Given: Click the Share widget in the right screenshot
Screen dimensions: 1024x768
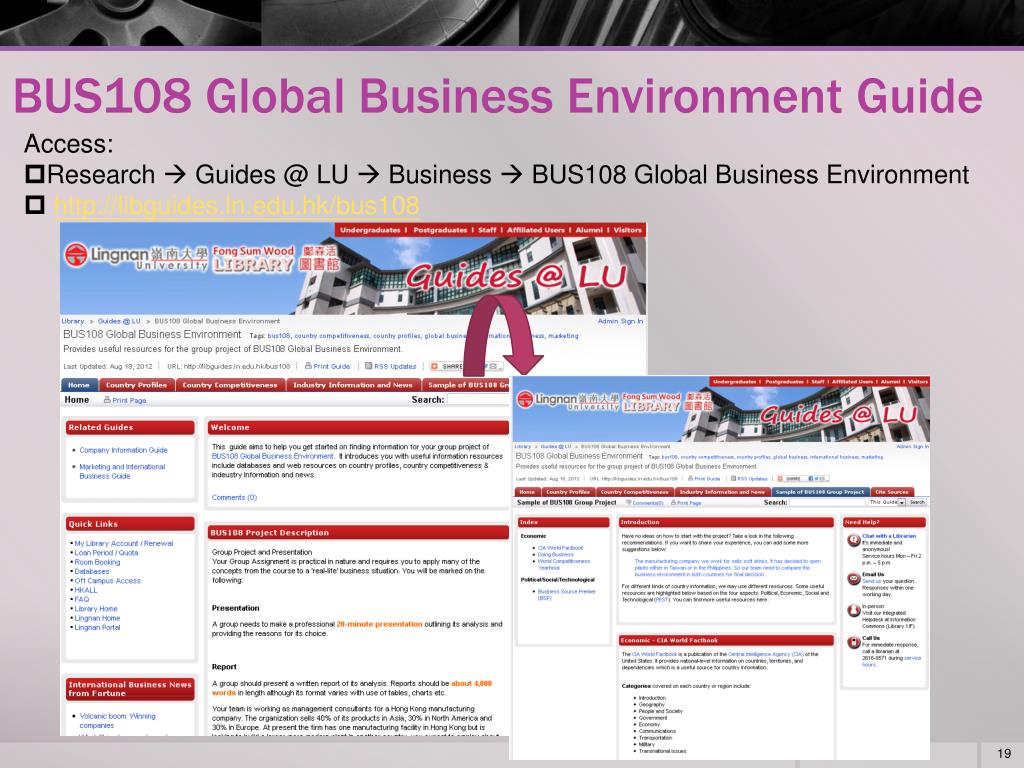Looking at the screenshot, I should coord(803,479).
